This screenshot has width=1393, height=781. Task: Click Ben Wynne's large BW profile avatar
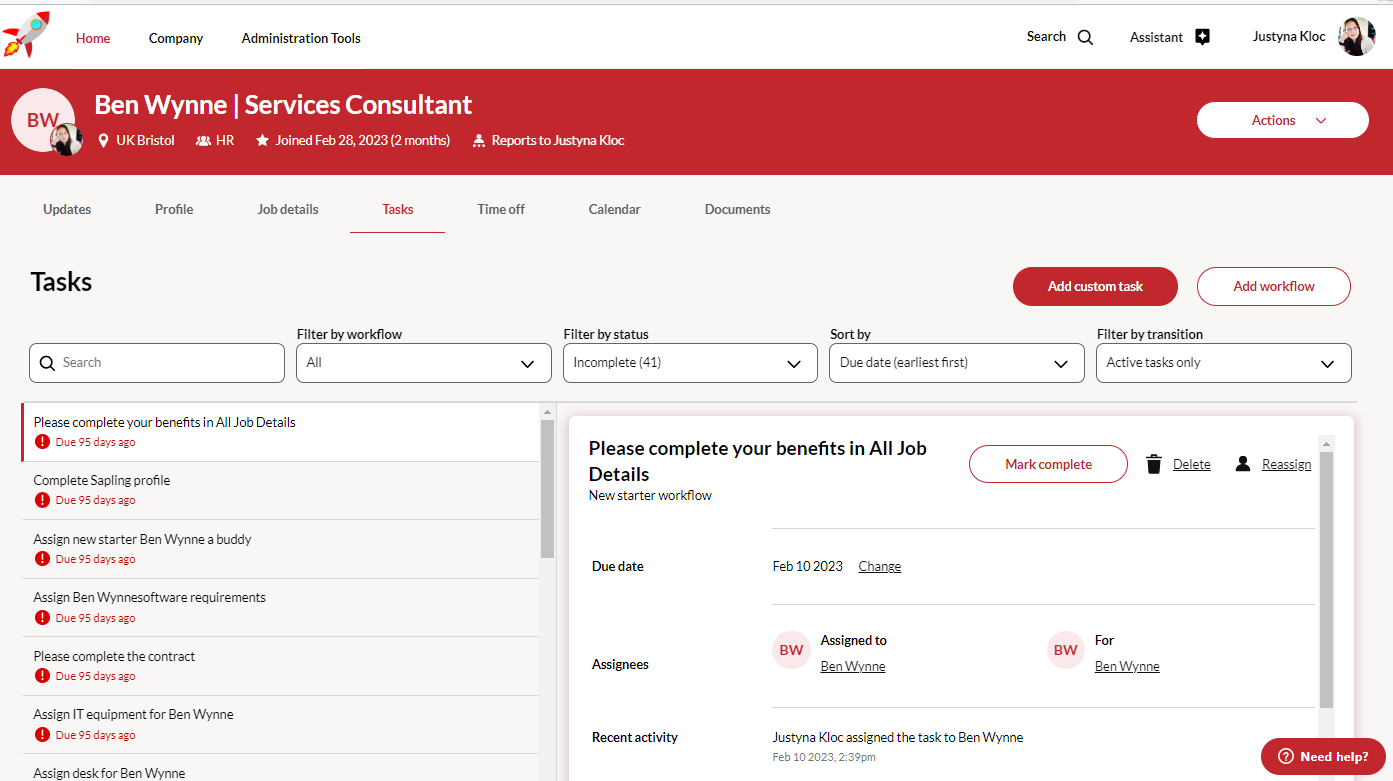pos(42,120)
